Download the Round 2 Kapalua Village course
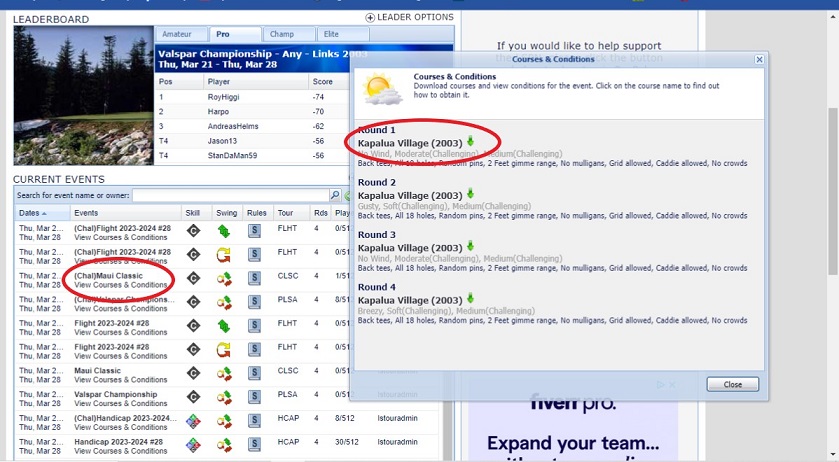 [x=470, y=194]
